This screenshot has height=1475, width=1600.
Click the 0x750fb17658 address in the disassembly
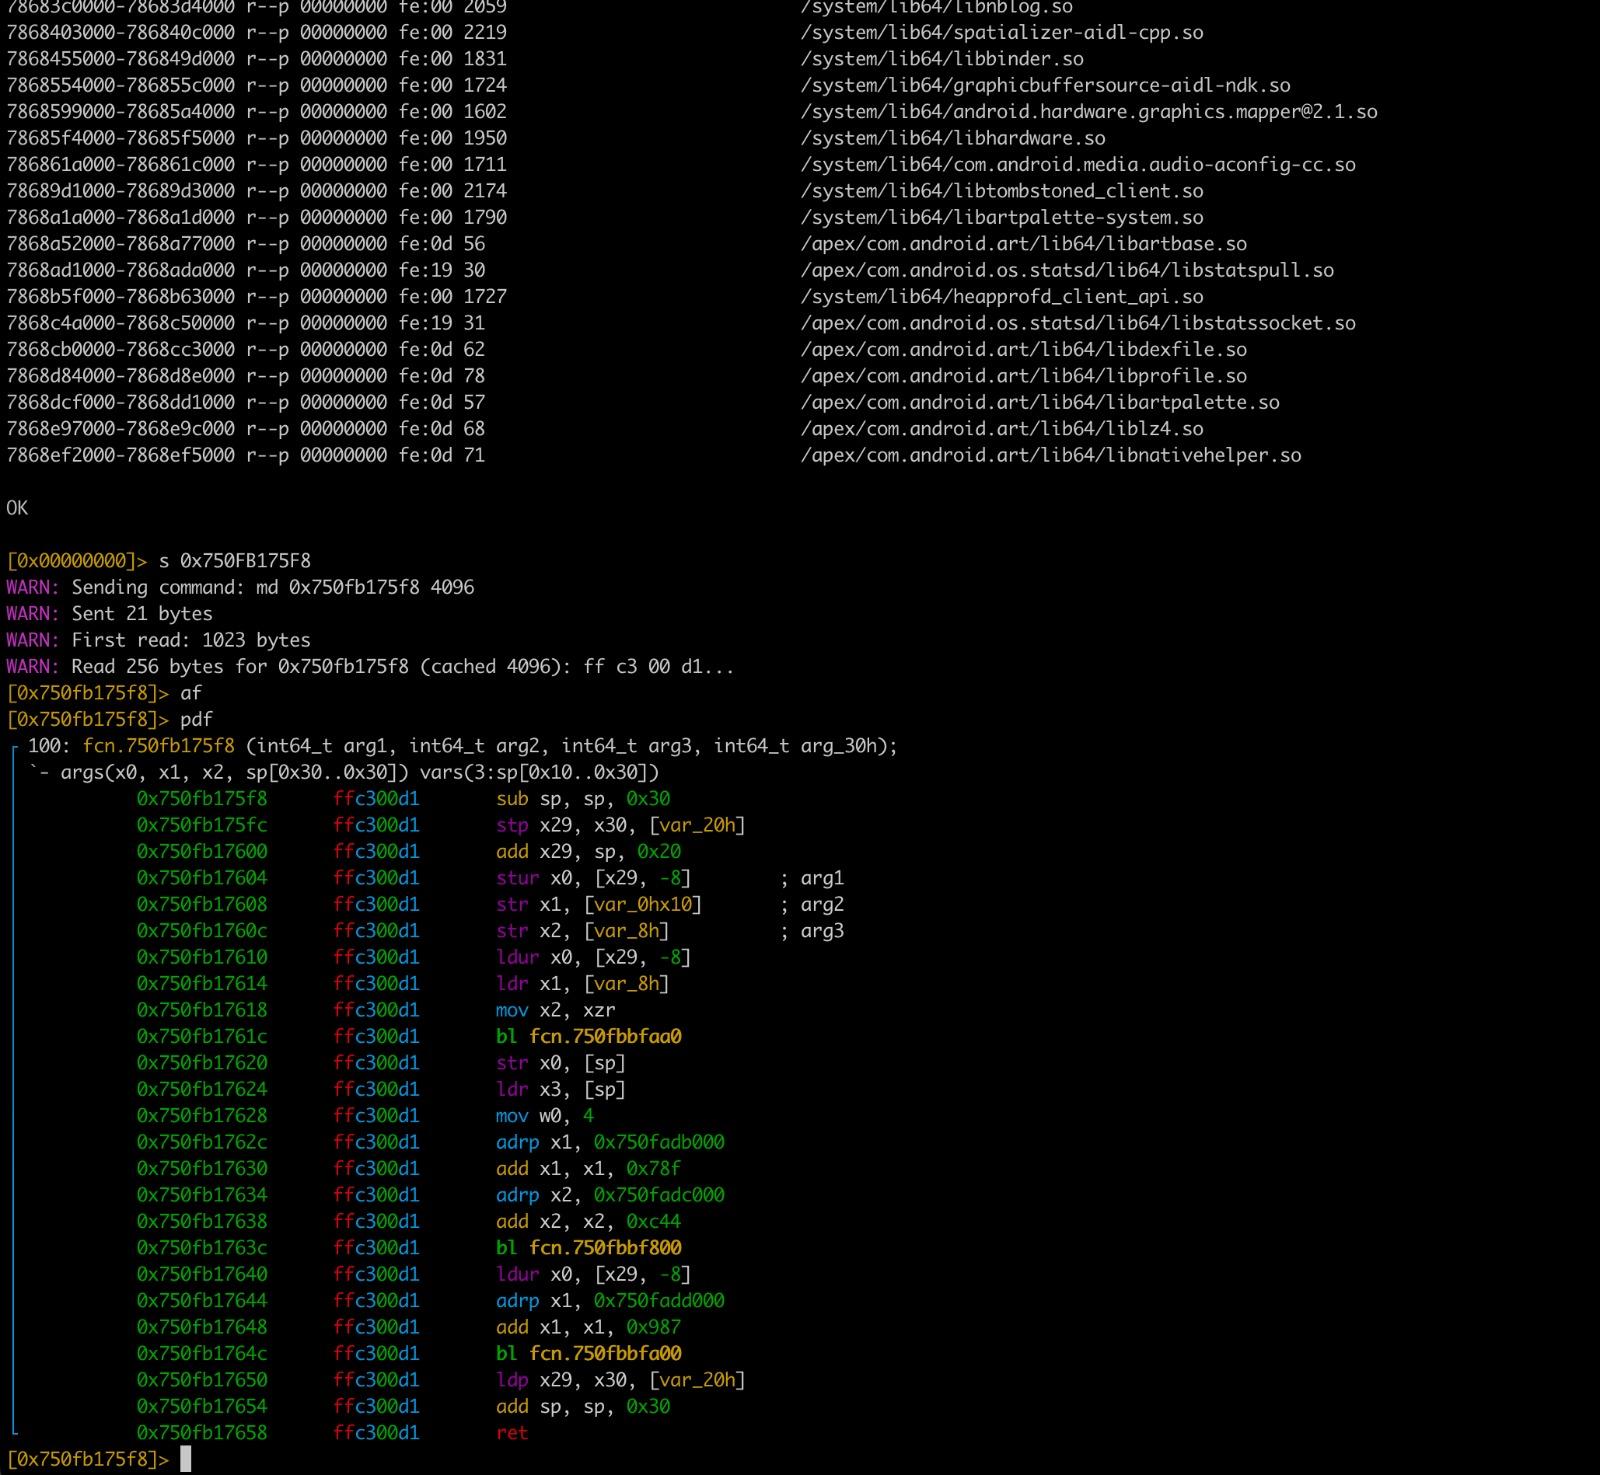202,1432
